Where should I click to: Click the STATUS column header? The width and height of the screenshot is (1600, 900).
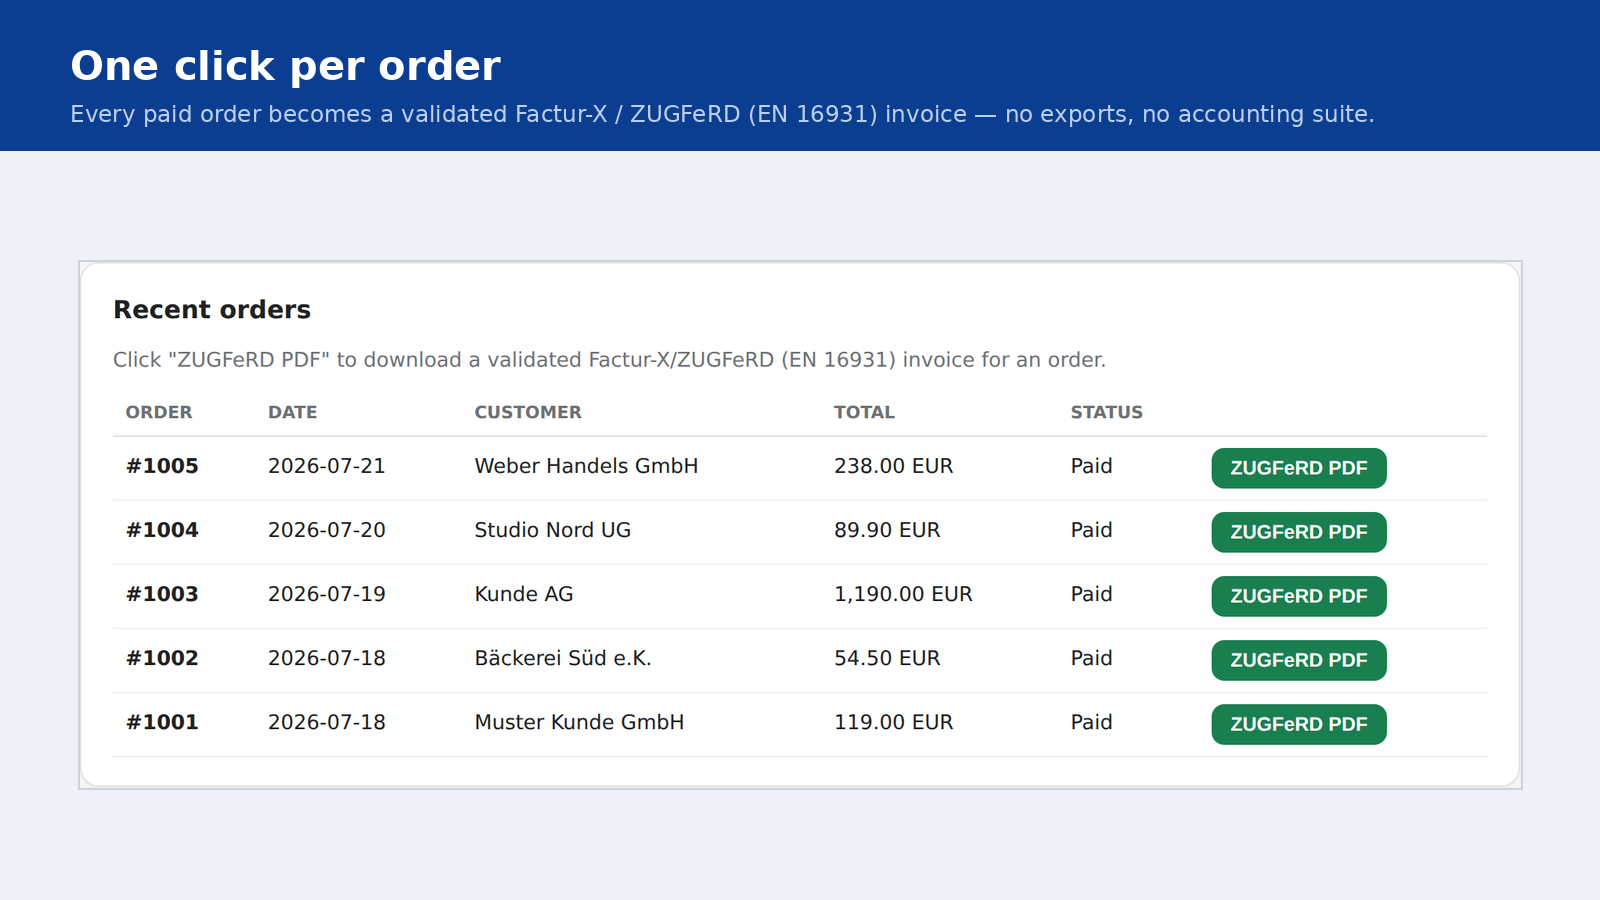click(x=1106, y=412)
